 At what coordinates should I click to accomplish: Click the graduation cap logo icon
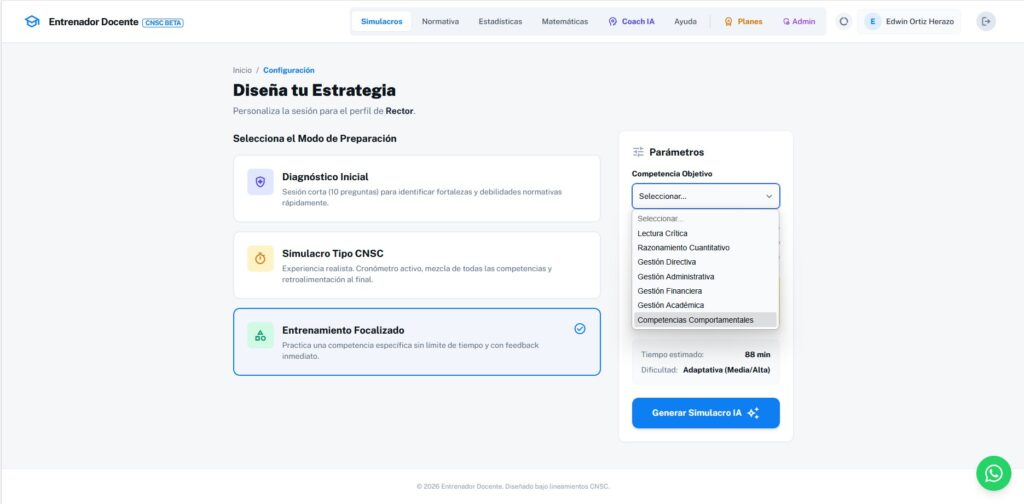click(x=32, y=21)
